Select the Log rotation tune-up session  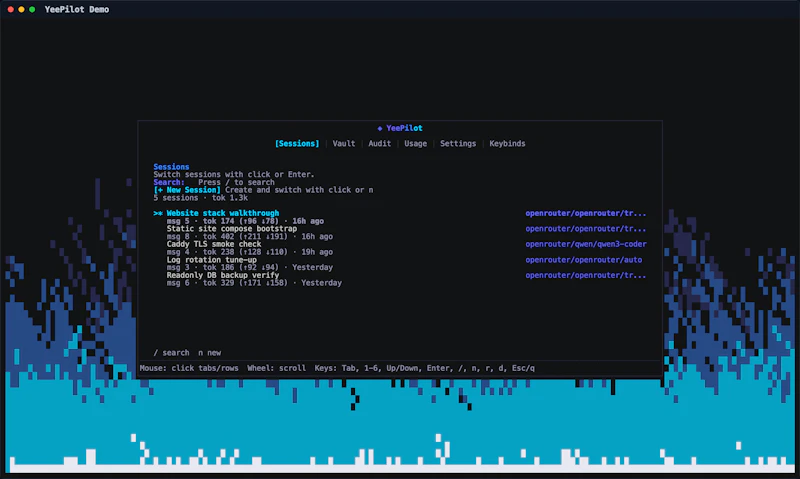(212, 260)
